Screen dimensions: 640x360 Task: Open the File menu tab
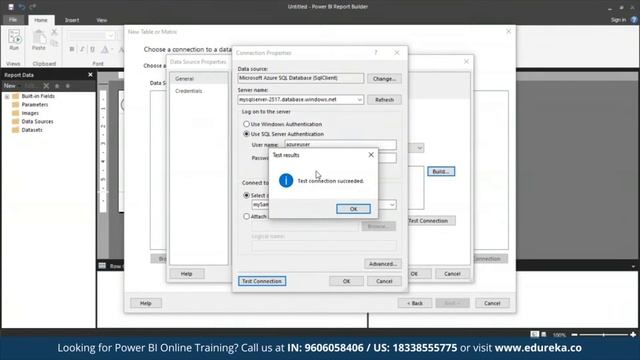(x=13, y=20)
